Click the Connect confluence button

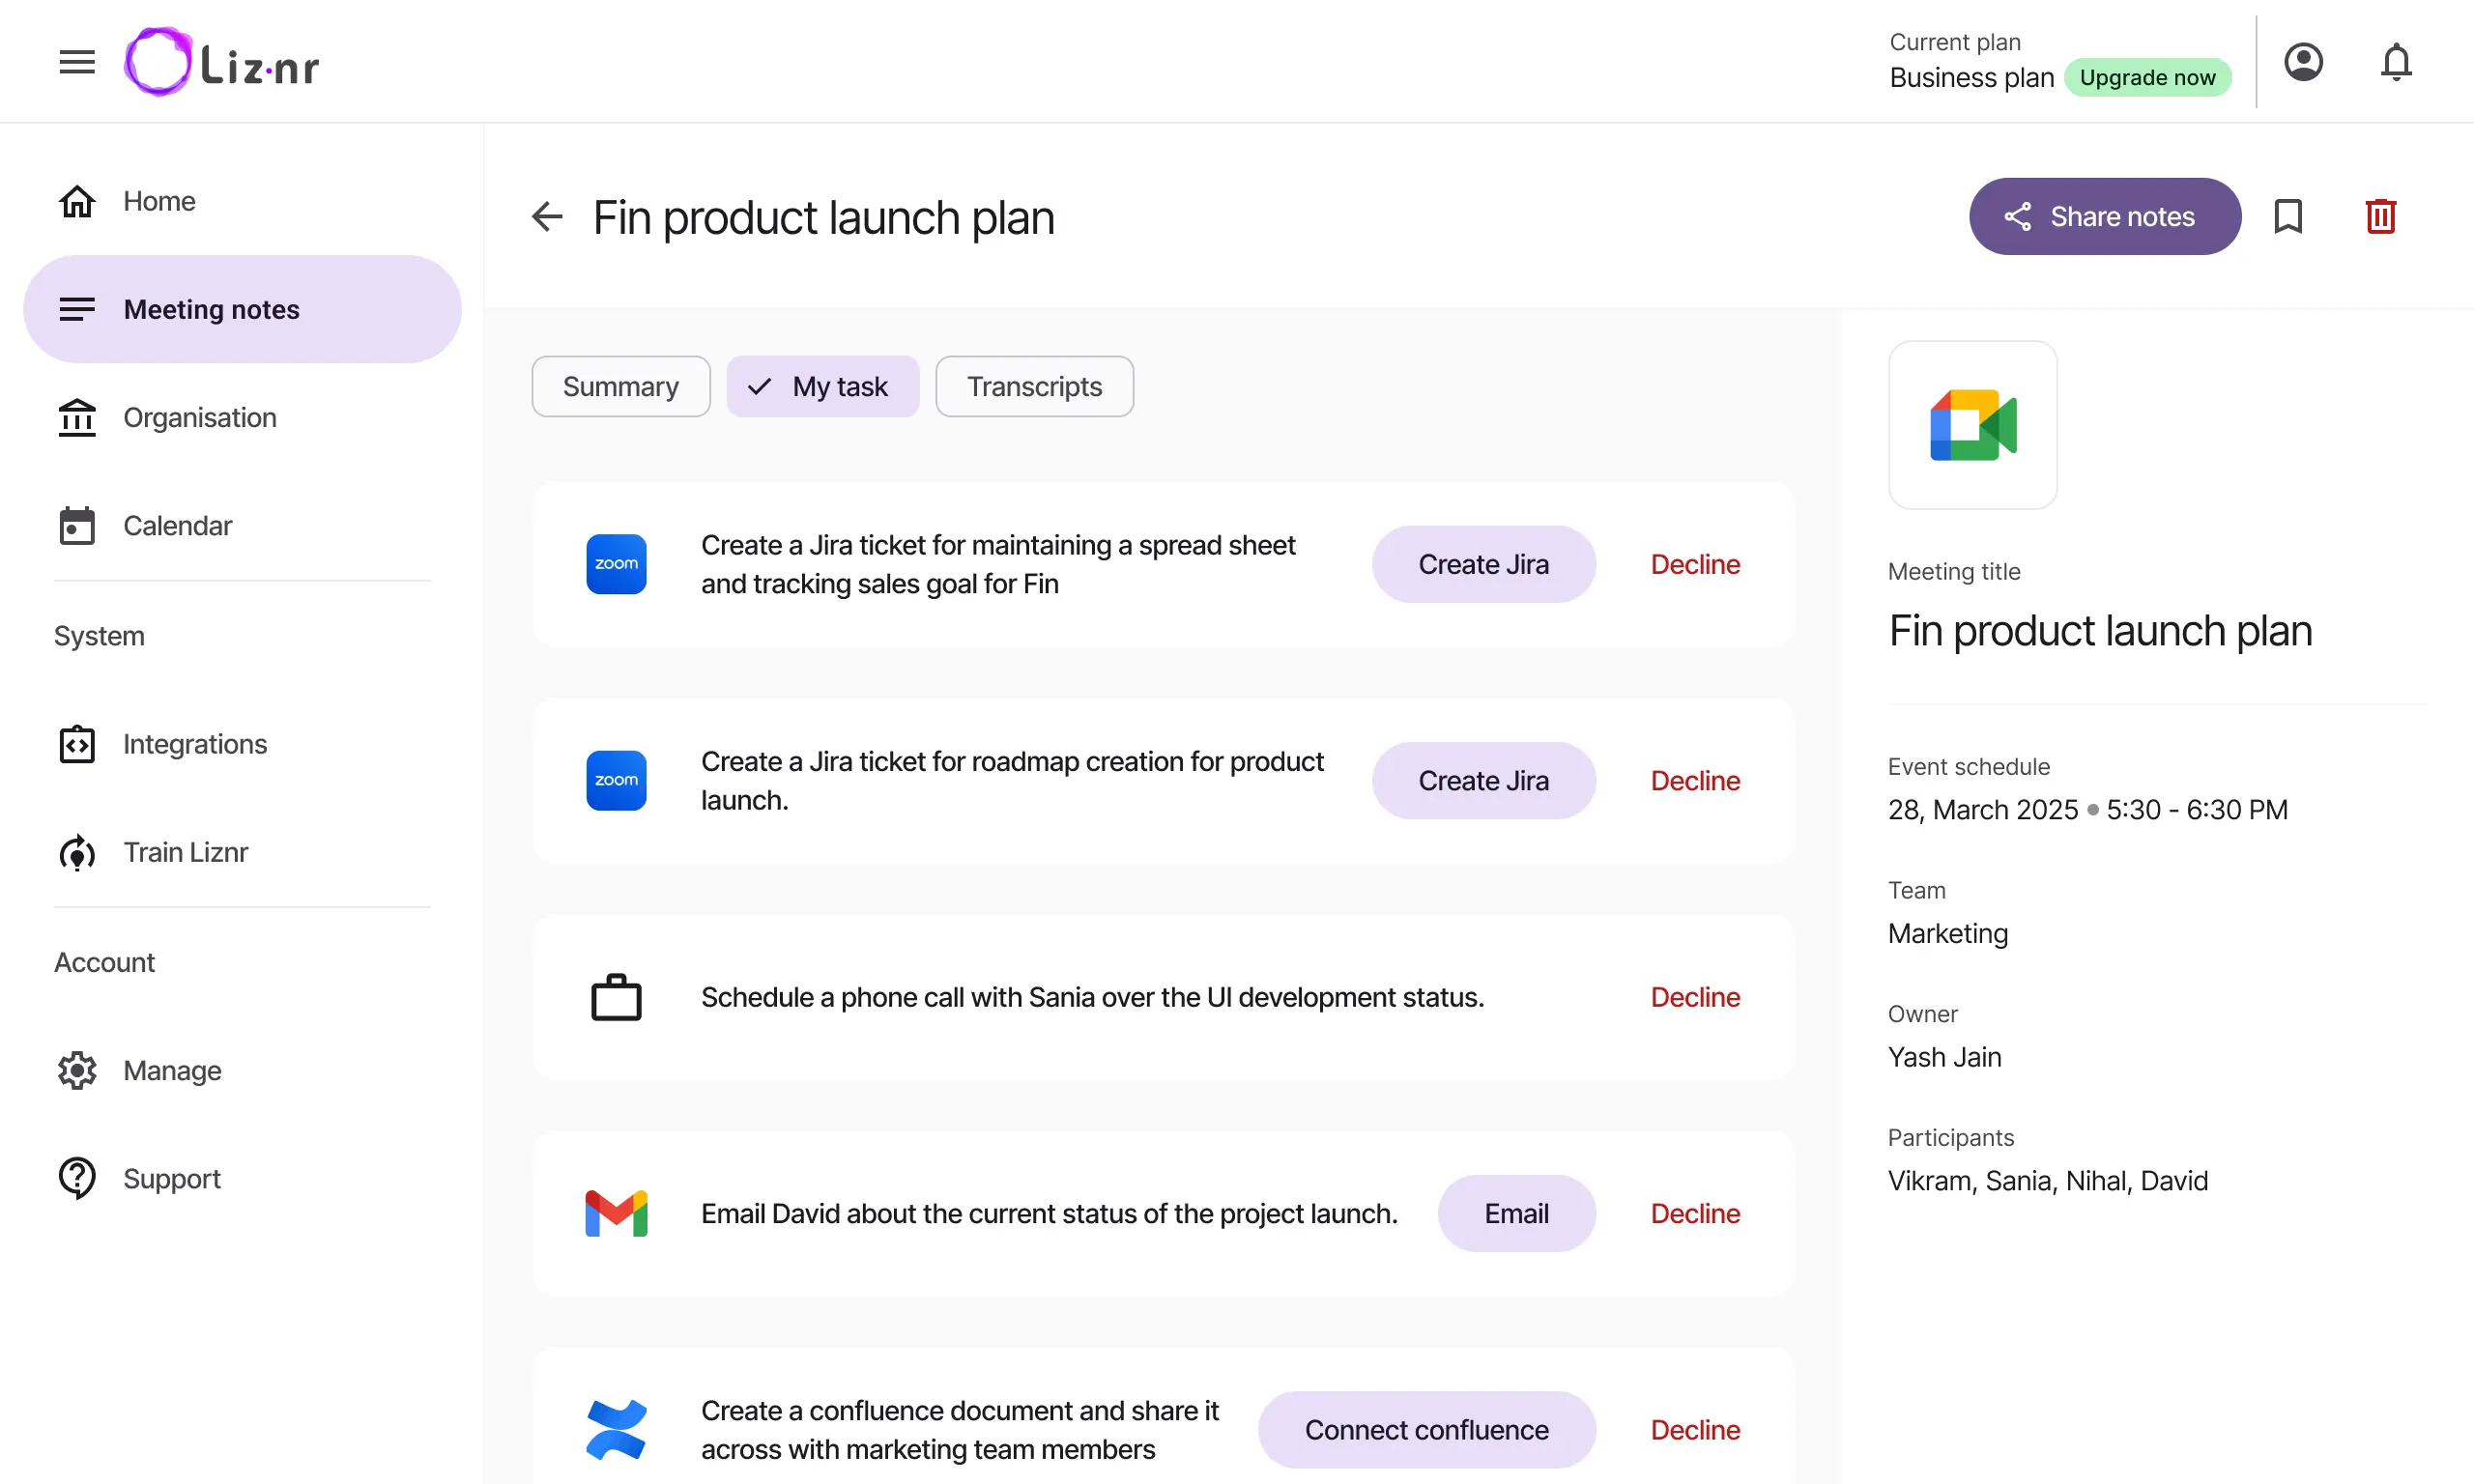click(1426, 1429)
